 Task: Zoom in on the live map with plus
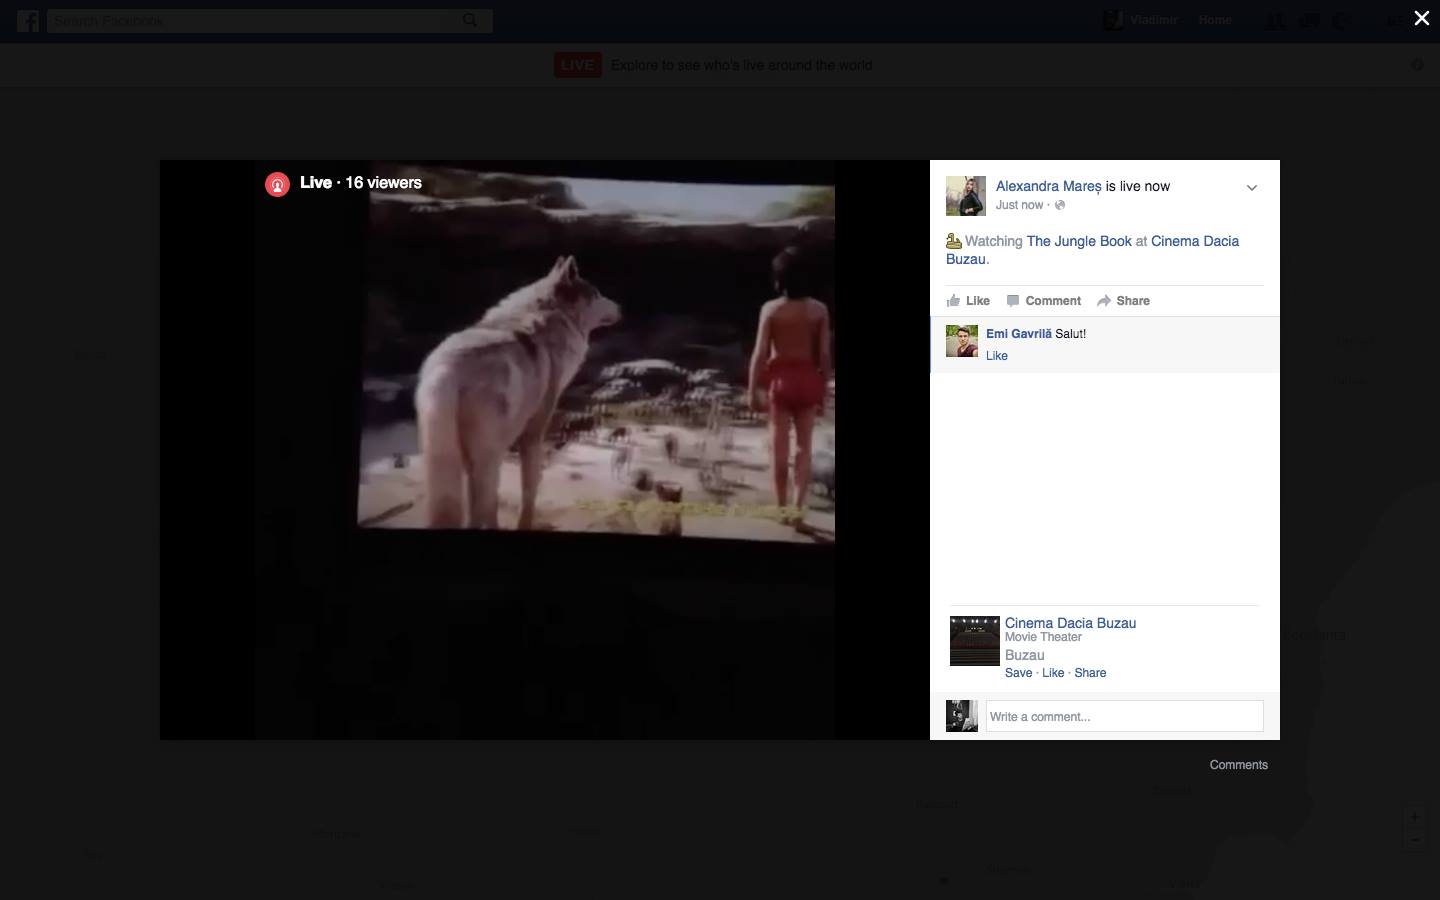[1414, 817]
